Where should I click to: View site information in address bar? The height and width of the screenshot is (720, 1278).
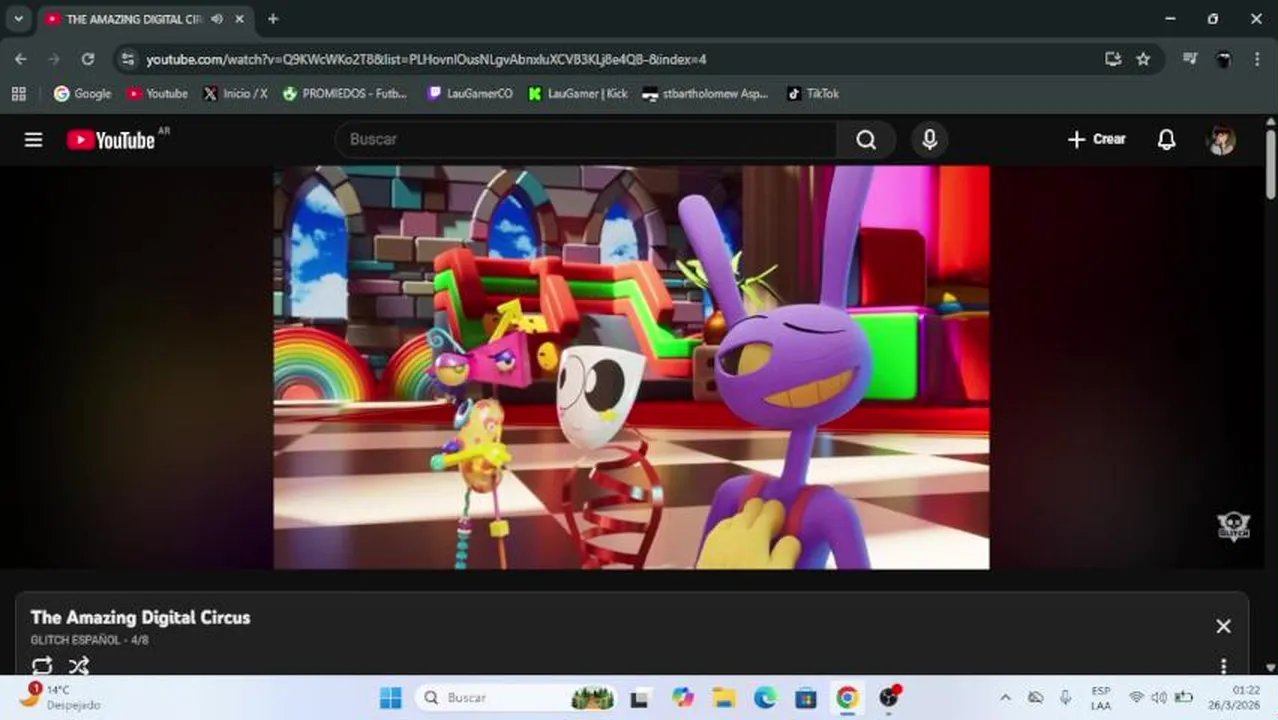[127, 59]
